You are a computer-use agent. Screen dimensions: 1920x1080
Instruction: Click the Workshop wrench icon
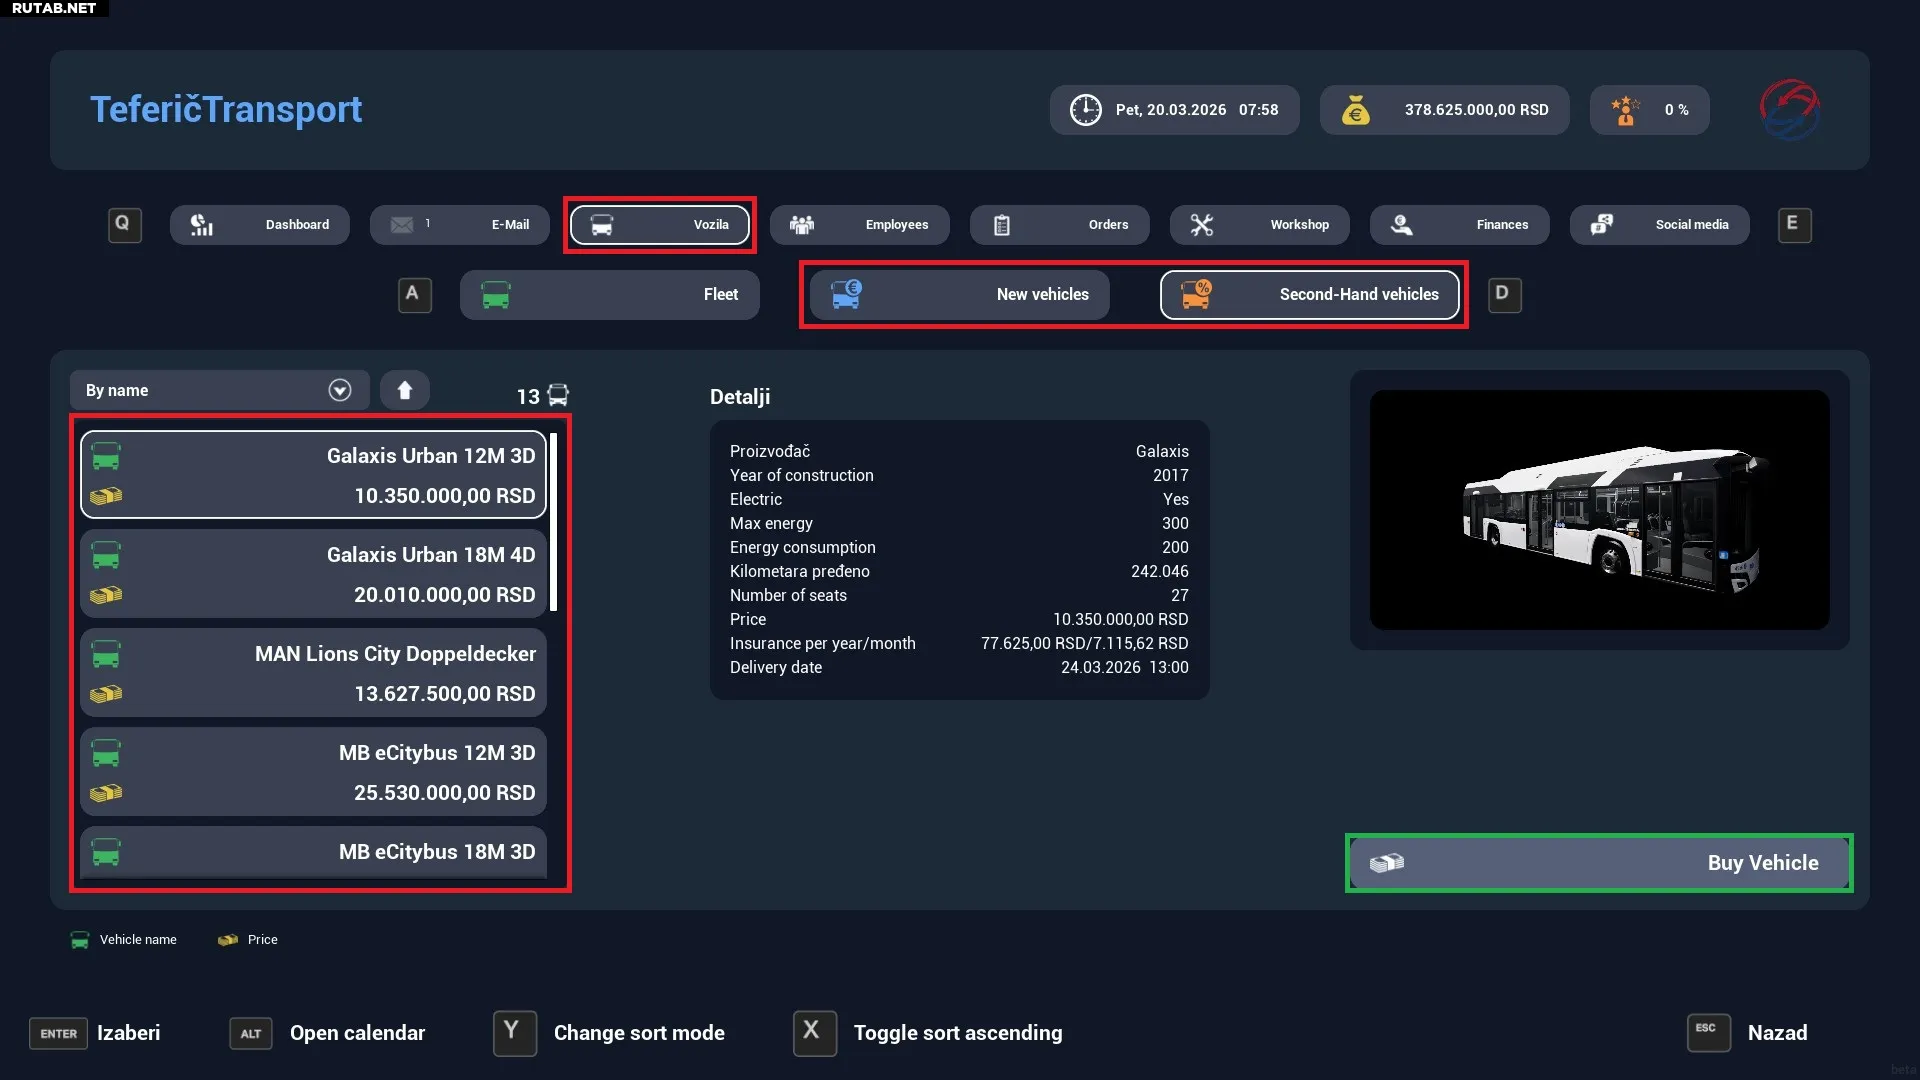[1202, 225]
